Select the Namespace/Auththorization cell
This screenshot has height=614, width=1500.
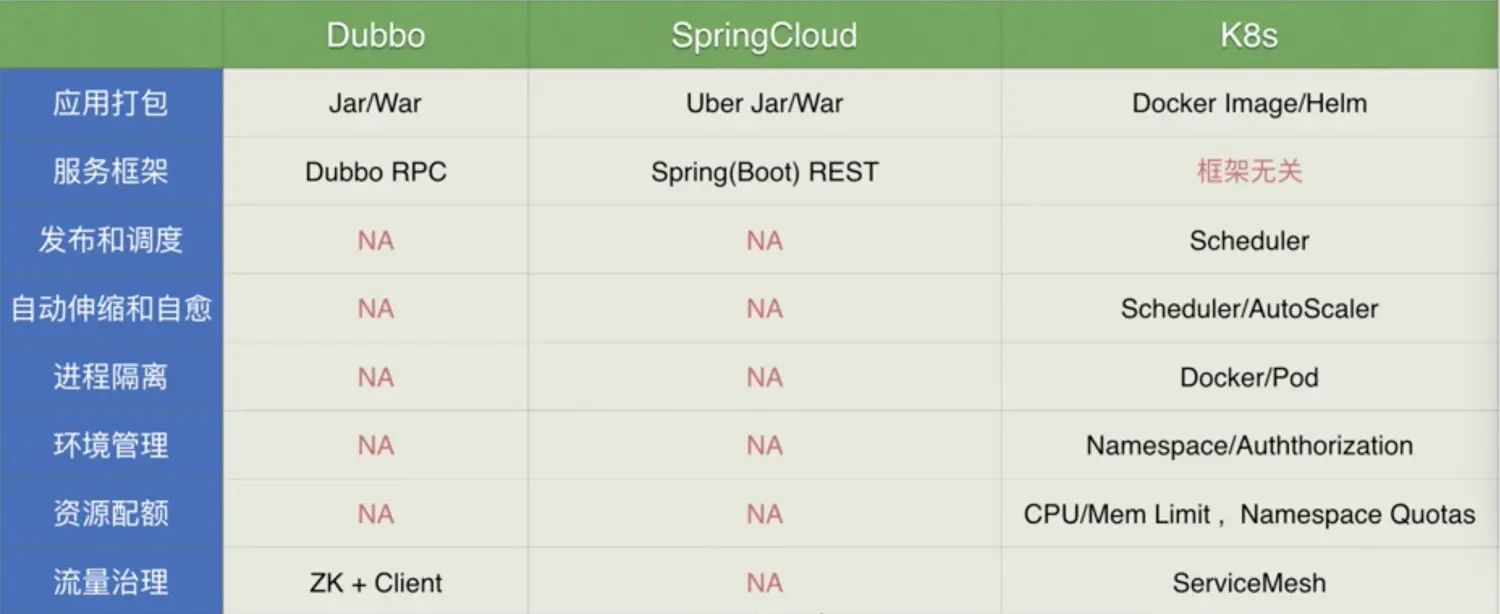[1249, 446]
